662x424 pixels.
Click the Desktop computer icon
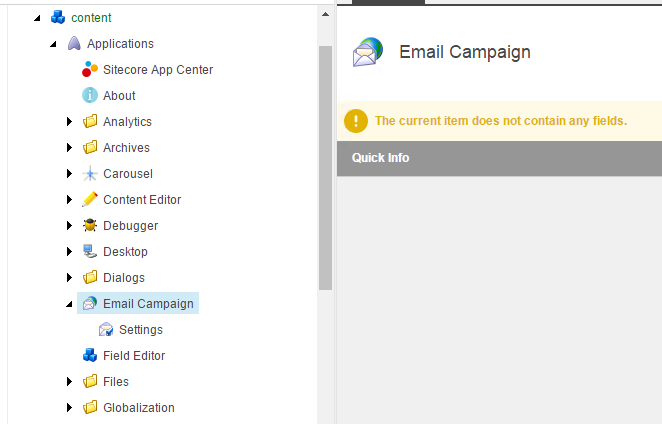click(x=90, y=251)
